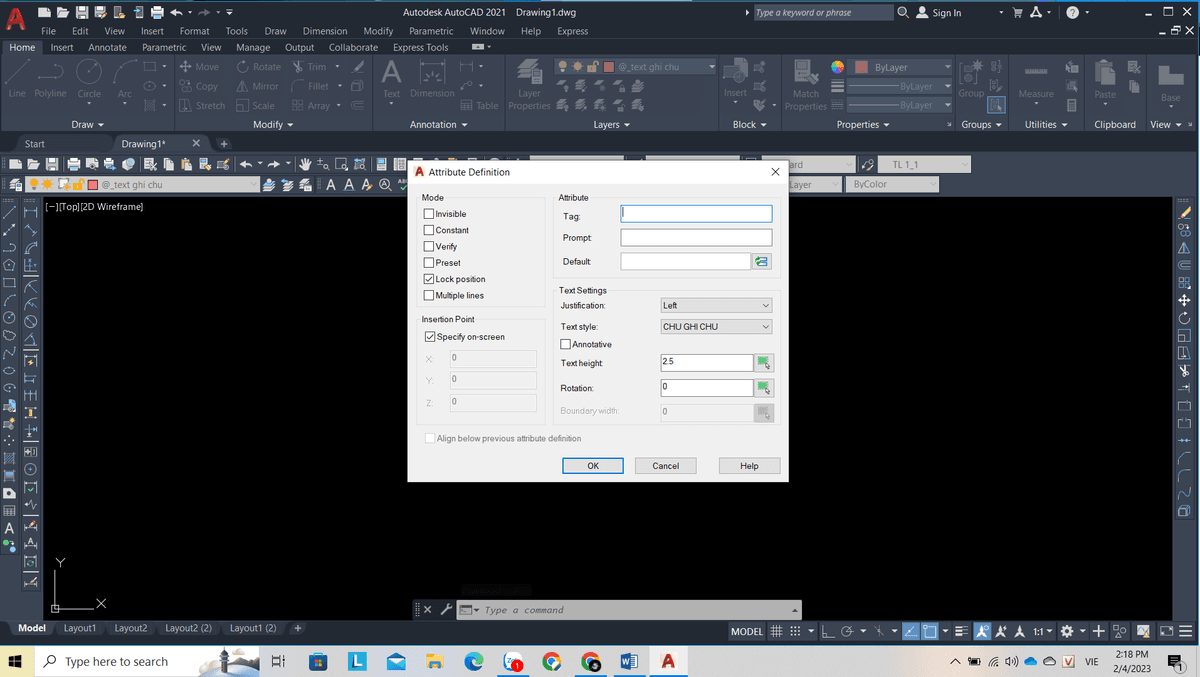Select the Arc tool in ribbon
The width and height of the screenshot is (1200, 677).
[x=124, y=78]
